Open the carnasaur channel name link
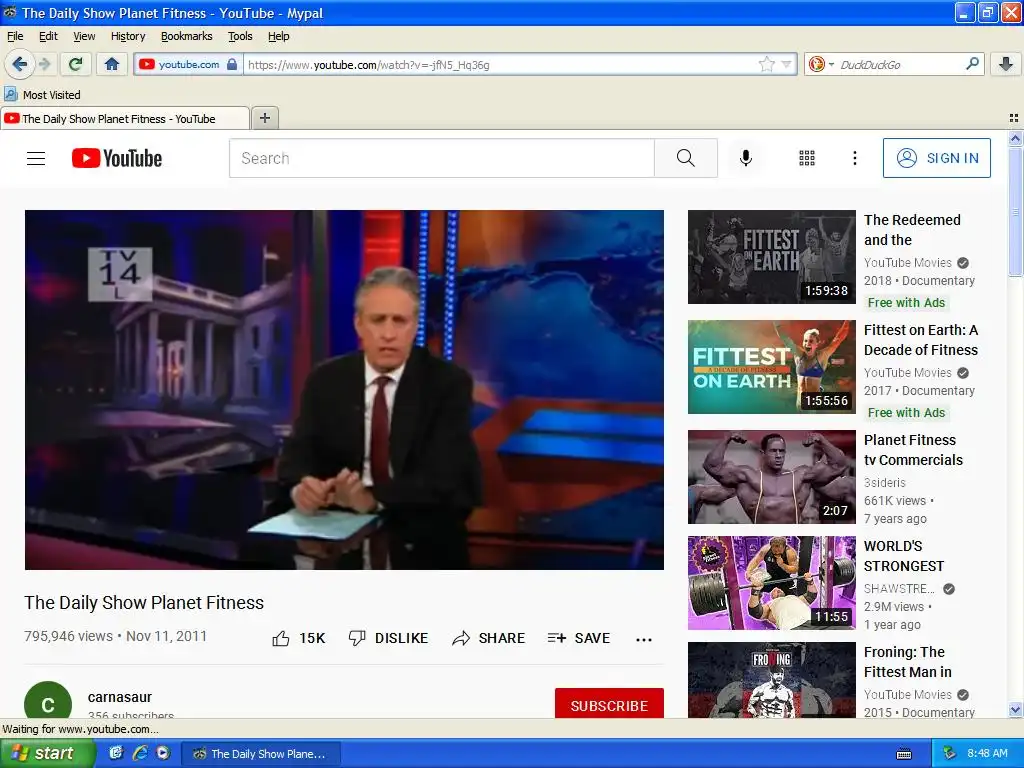 pyautogui.click(x=120, y=697)
